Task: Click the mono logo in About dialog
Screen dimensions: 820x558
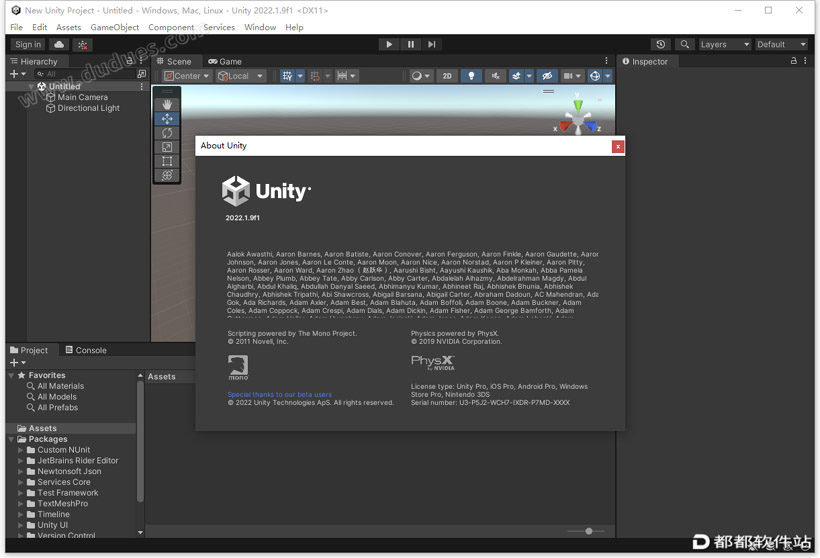Action: [238, 367]
